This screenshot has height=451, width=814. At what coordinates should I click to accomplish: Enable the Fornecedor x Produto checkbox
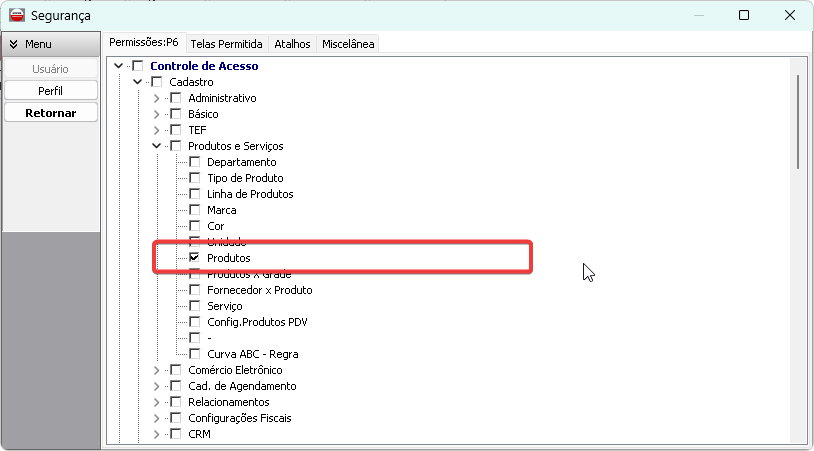pyautogui.click(x=195, y=290)
